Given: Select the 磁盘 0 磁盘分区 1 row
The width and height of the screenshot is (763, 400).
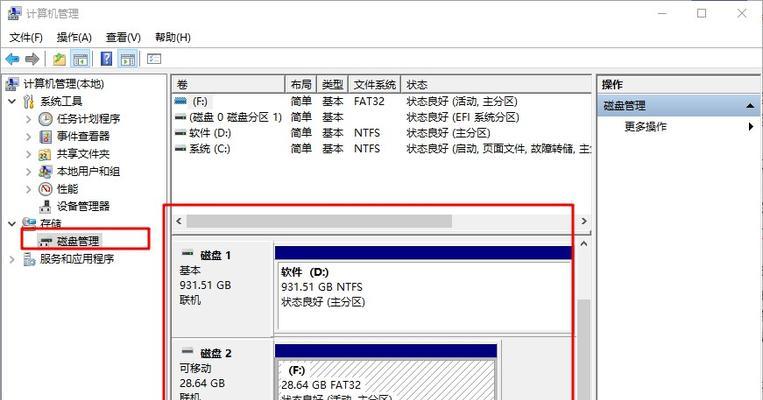Looking at the screenshot, I should tap(382, 117).
